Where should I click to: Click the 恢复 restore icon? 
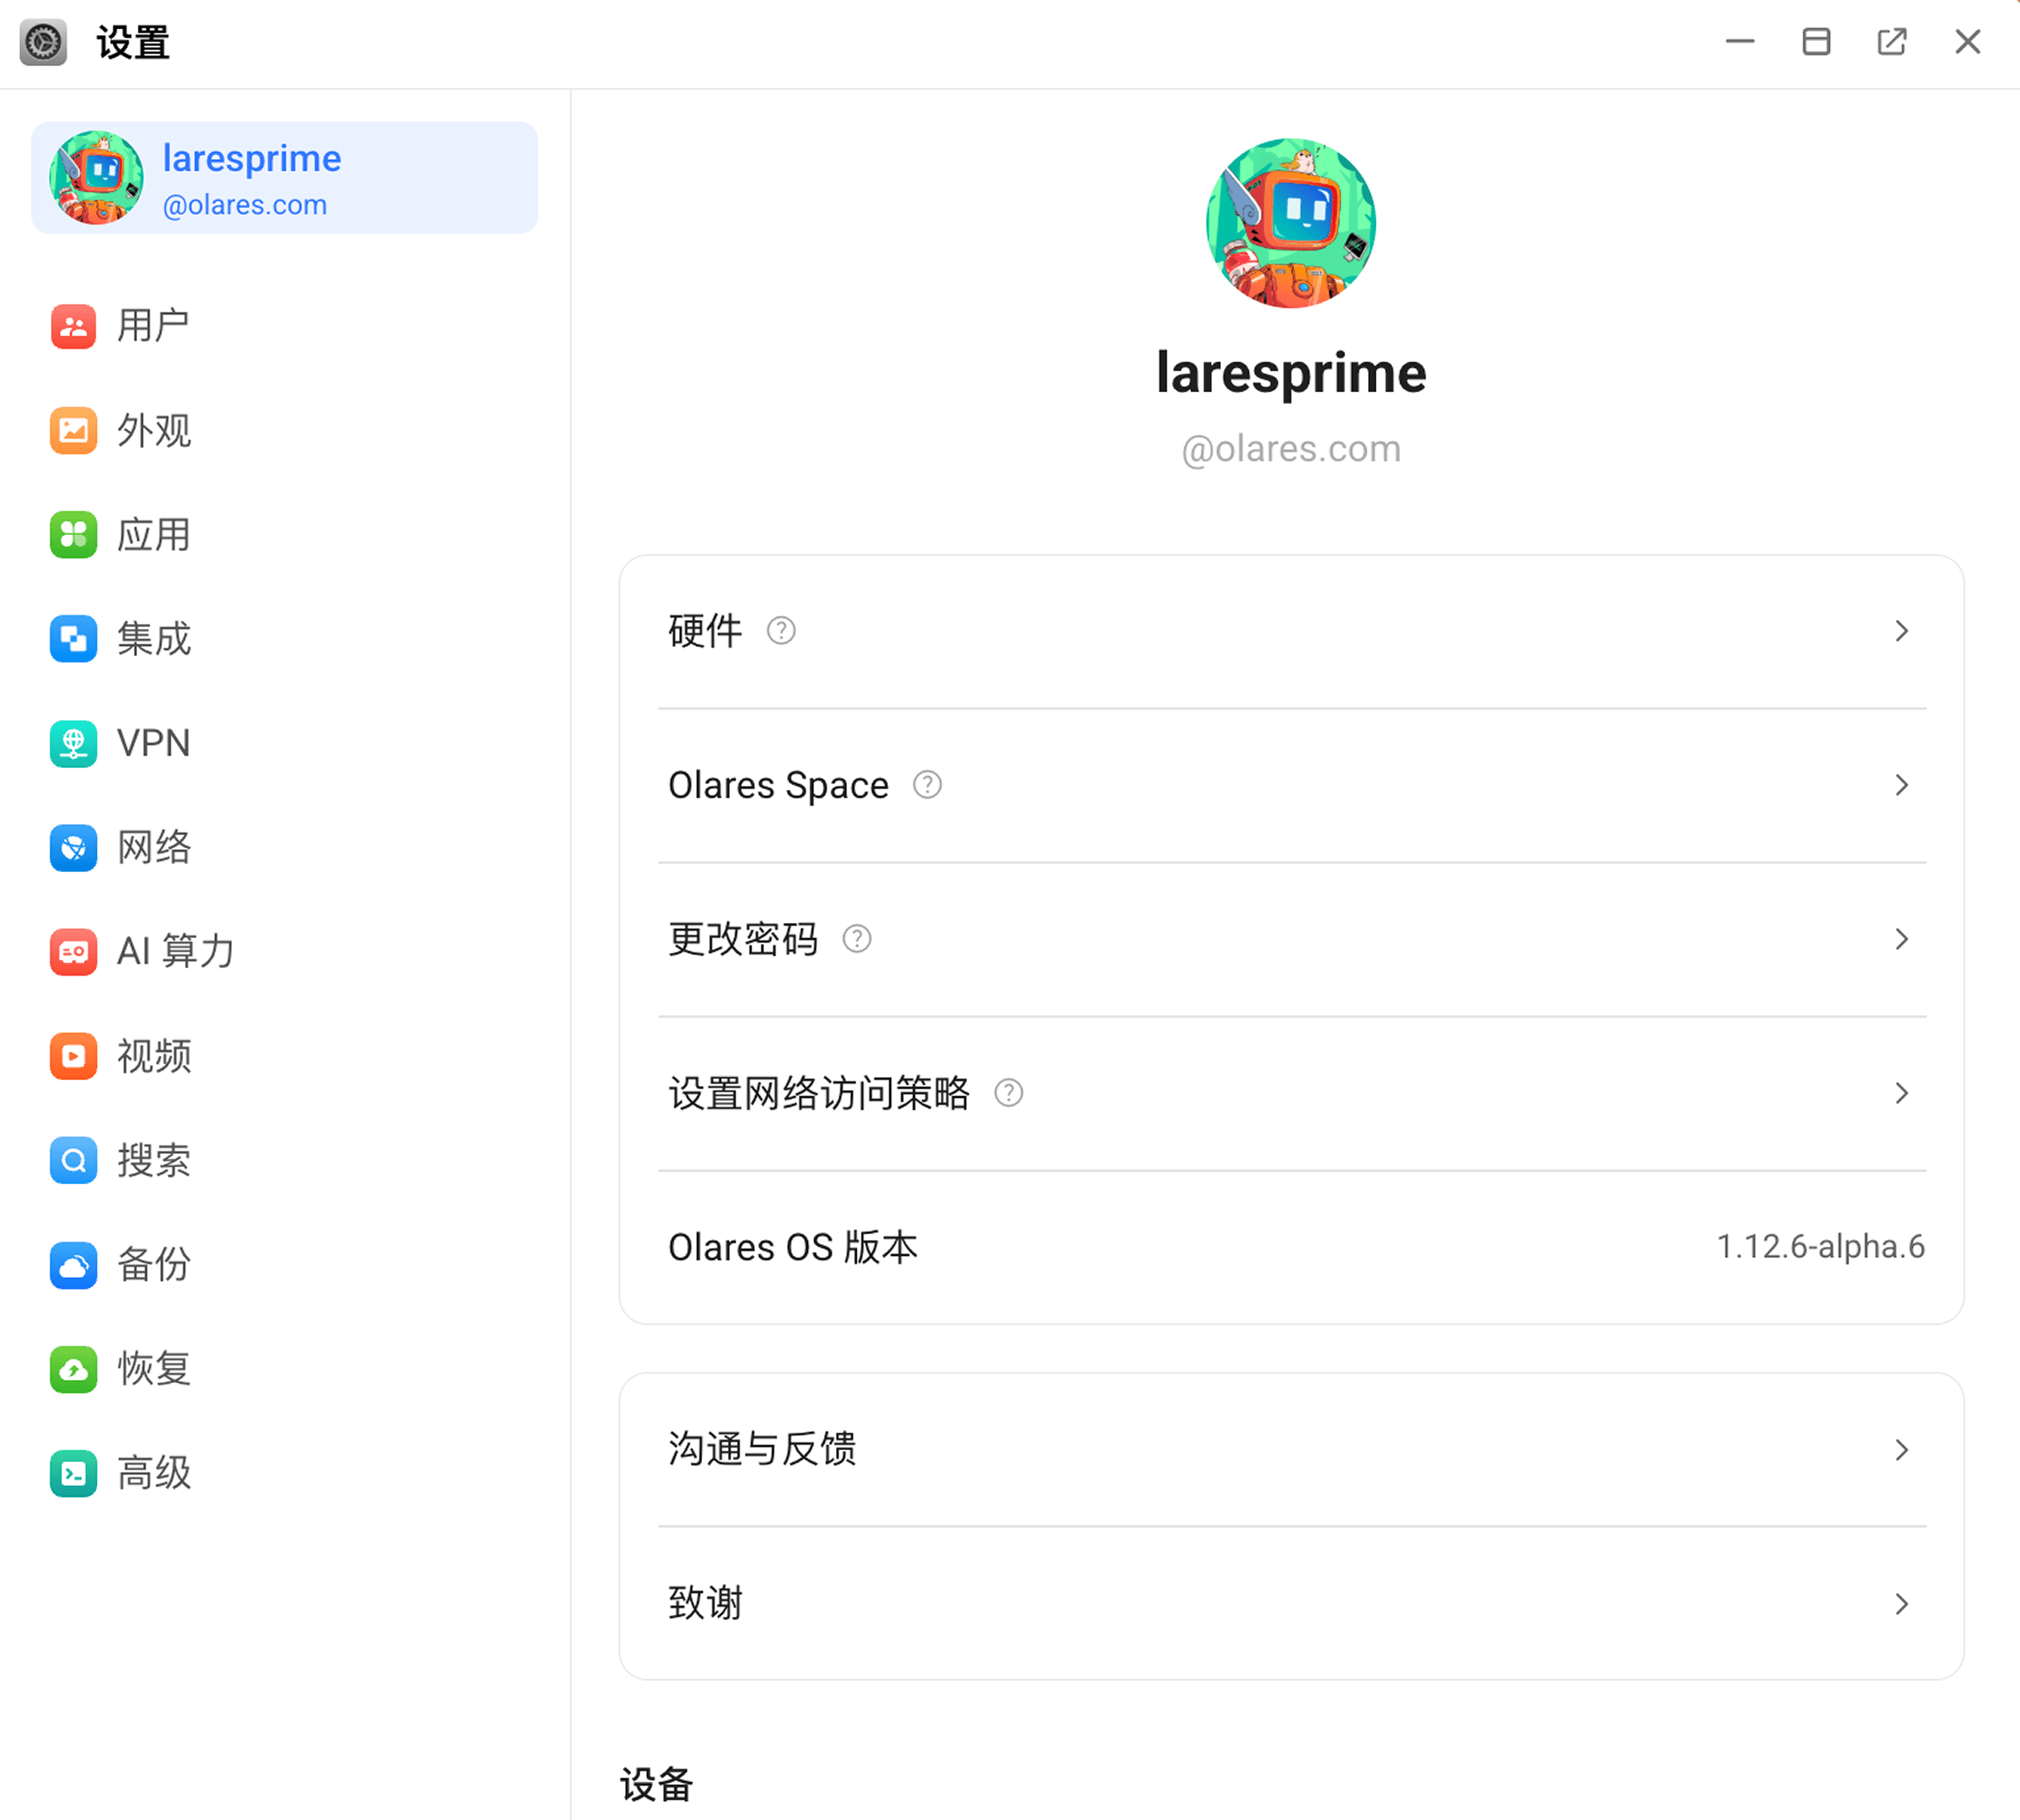coord(73,1369)
